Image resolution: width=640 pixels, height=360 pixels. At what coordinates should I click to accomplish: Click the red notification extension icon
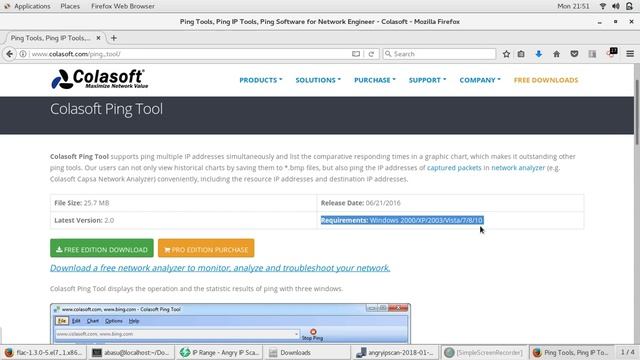(x=611, y=53)
